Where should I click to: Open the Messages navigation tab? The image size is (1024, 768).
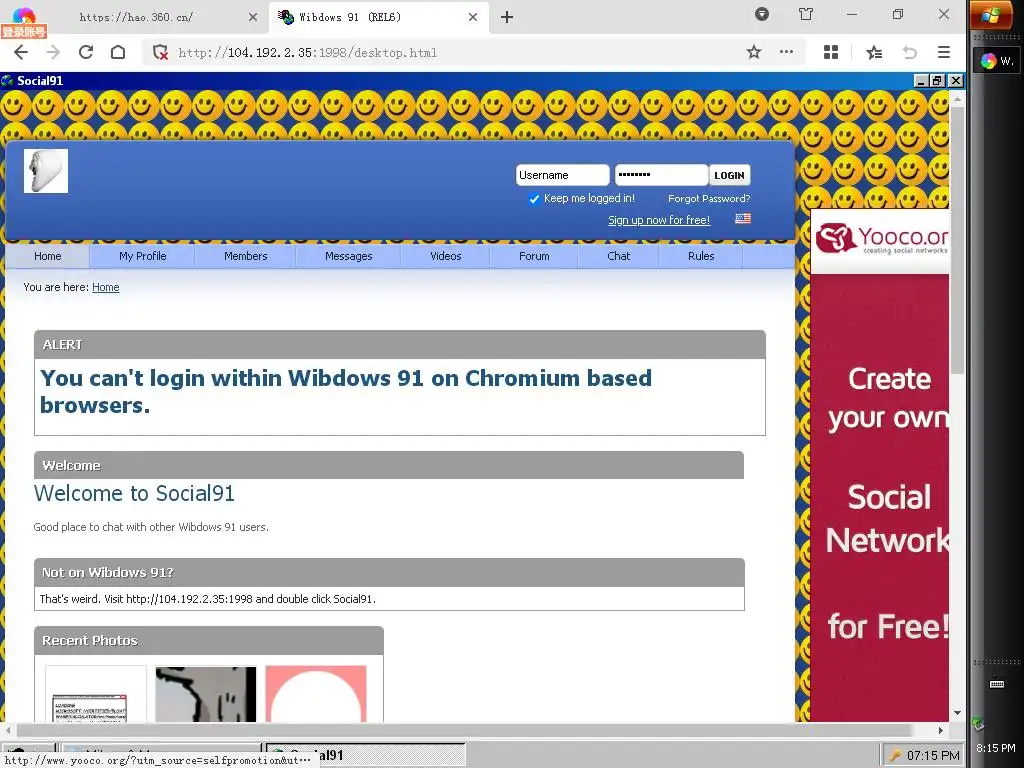click(349, 256)
